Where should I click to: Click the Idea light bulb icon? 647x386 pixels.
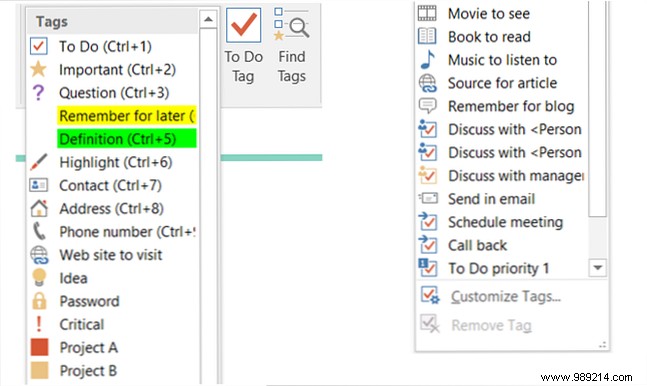(x=39, y=277)
